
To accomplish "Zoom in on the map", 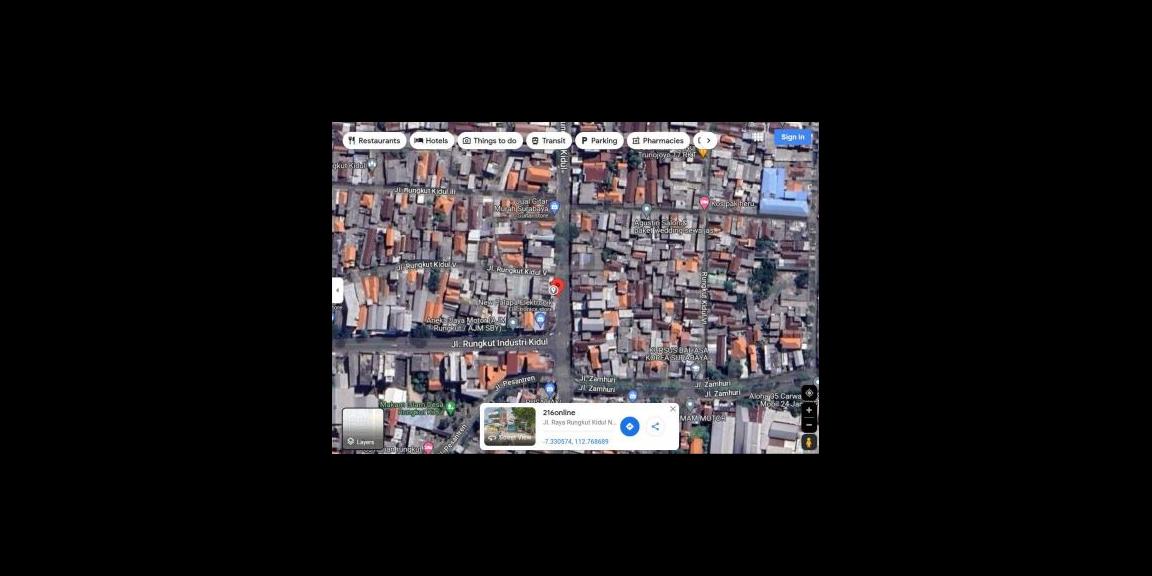I will click(809, 410).
